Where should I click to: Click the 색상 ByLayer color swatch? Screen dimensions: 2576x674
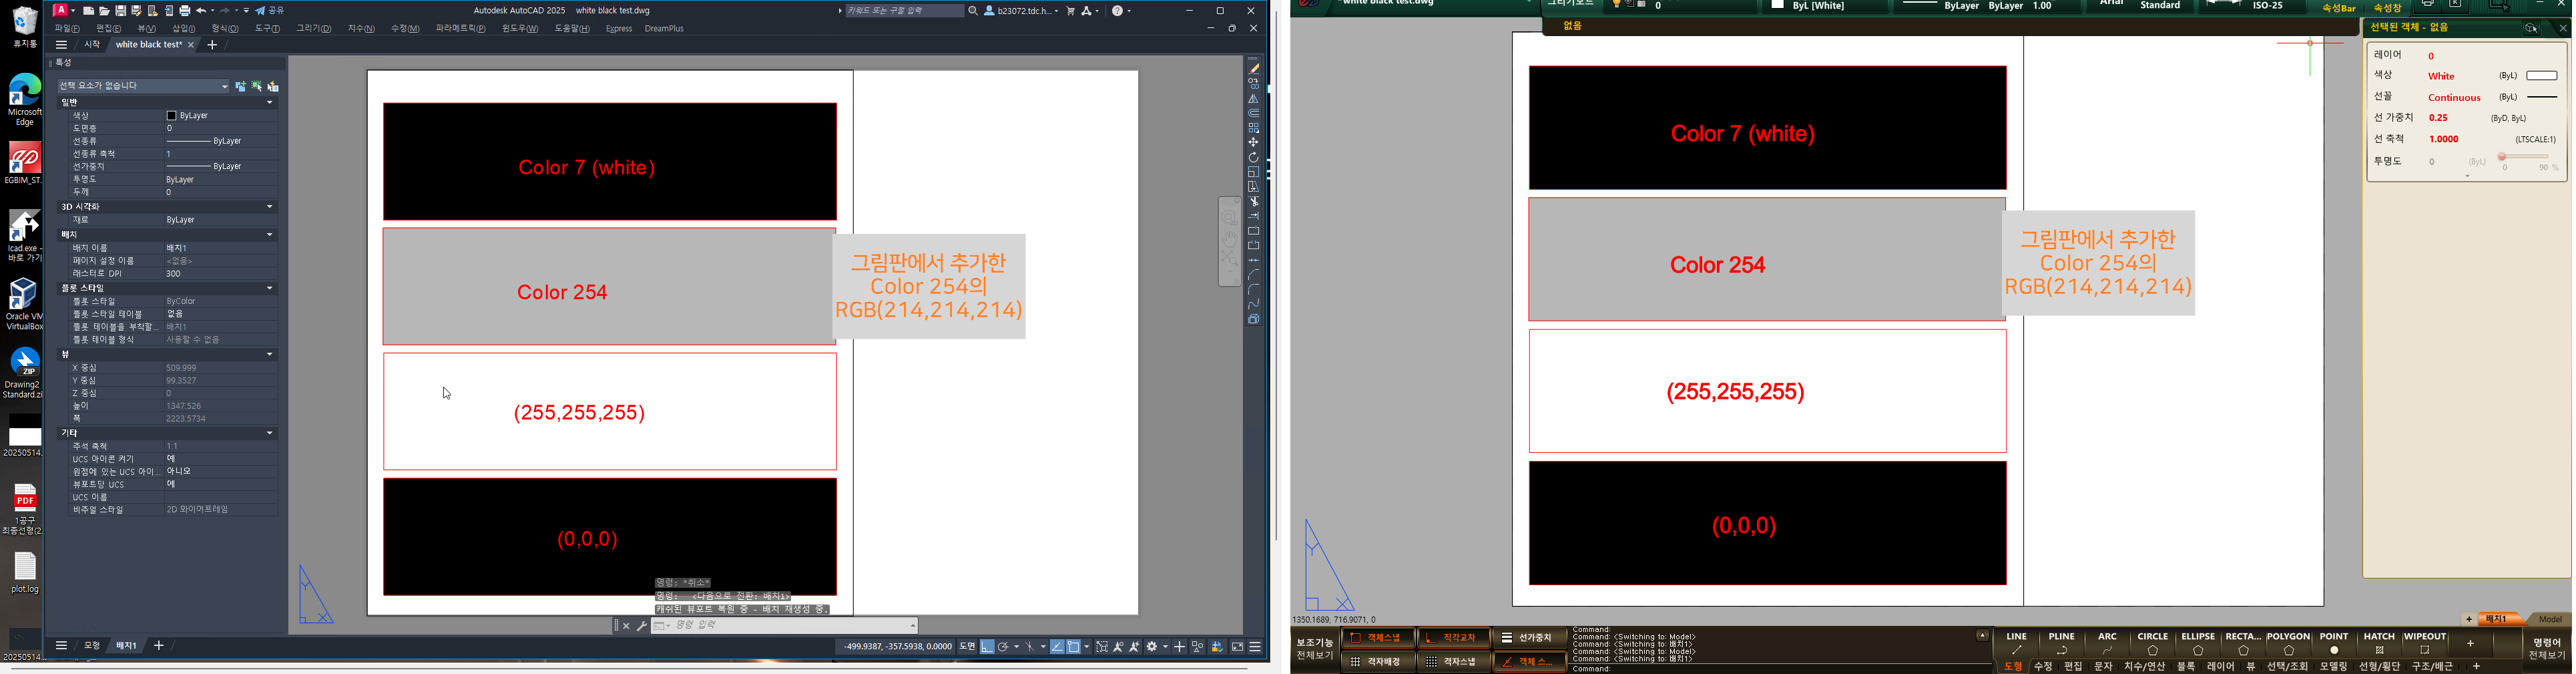[x=171, y=116]
